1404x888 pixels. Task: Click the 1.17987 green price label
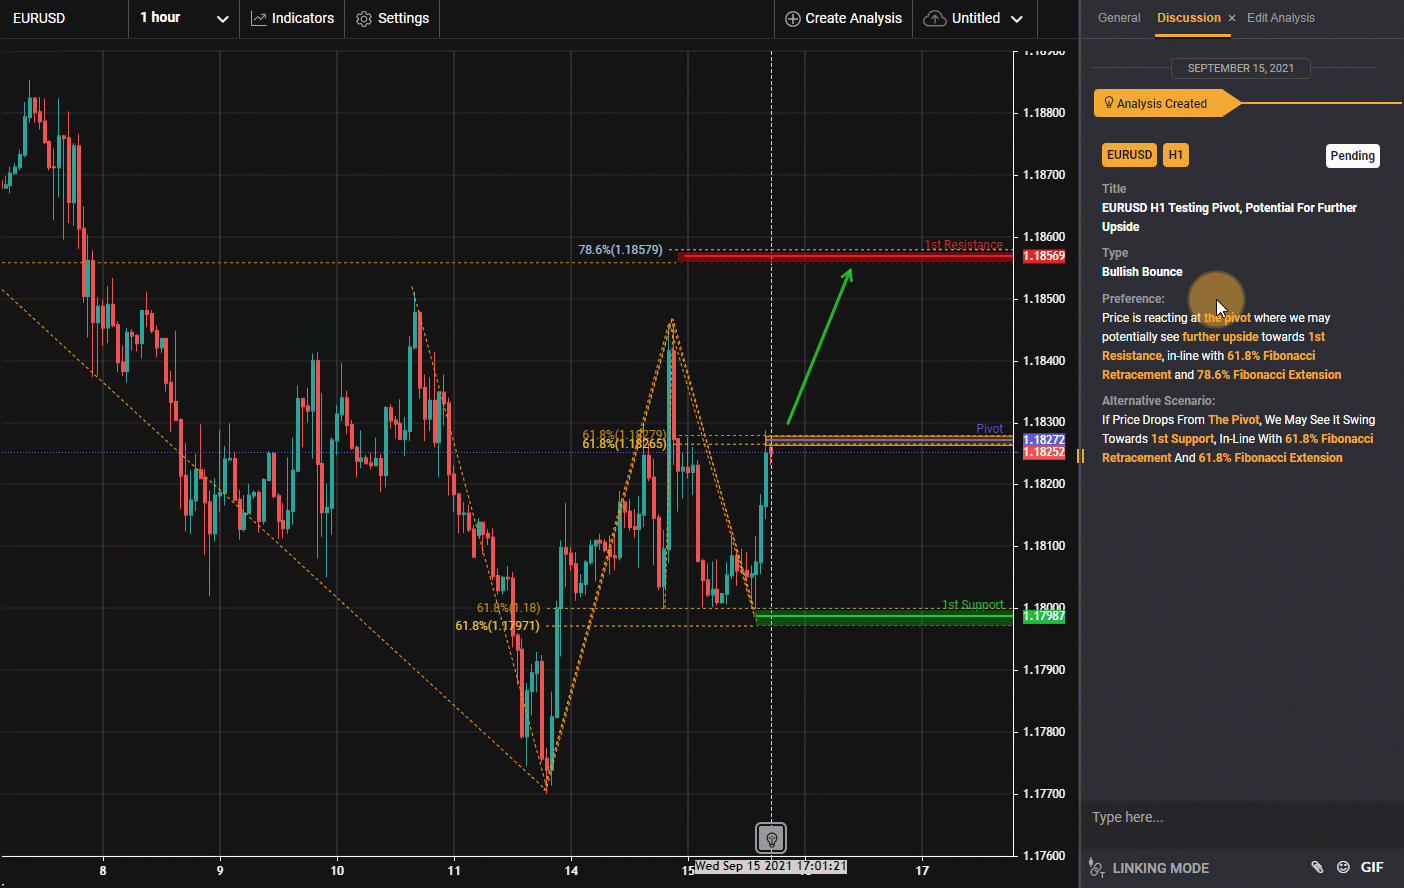pos(1043,616)
